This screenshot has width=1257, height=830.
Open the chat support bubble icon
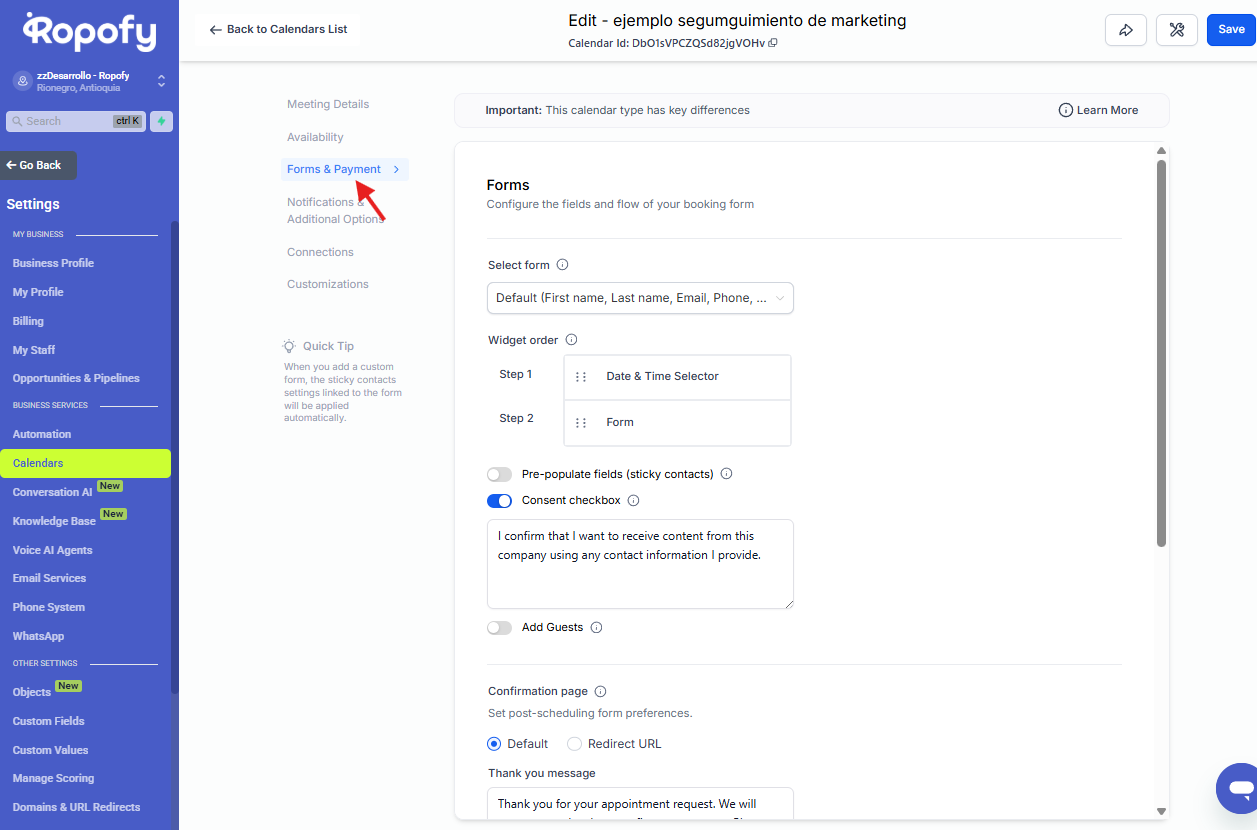[1238, 788]
